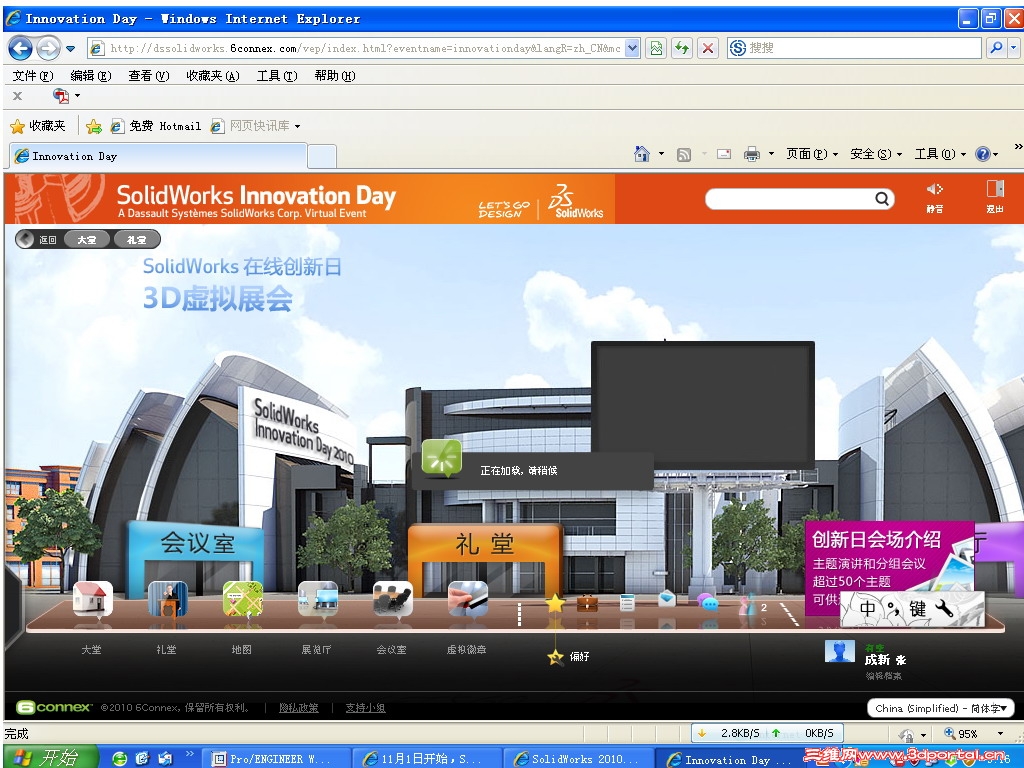Open 偏好 preferences star-wrench icon

coord(555,657)
